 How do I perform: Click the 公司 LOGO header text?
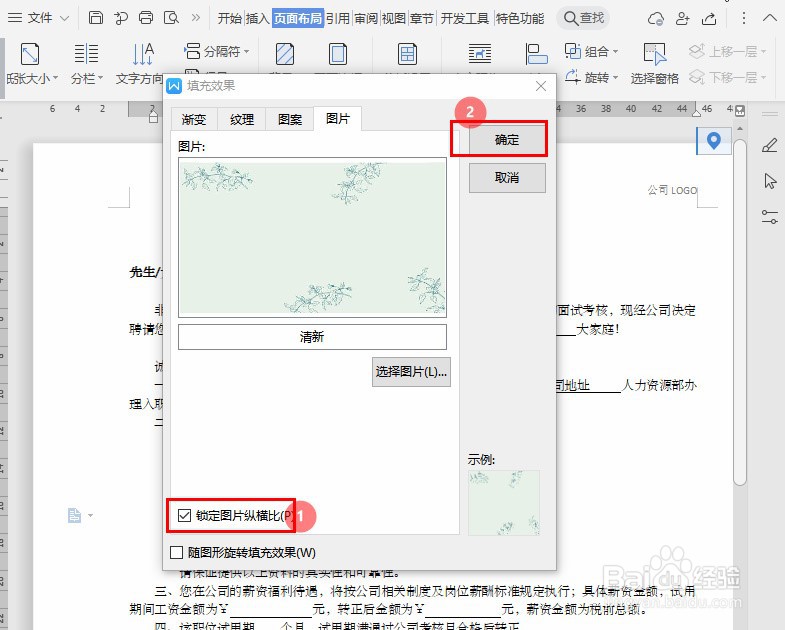point(672,190)
